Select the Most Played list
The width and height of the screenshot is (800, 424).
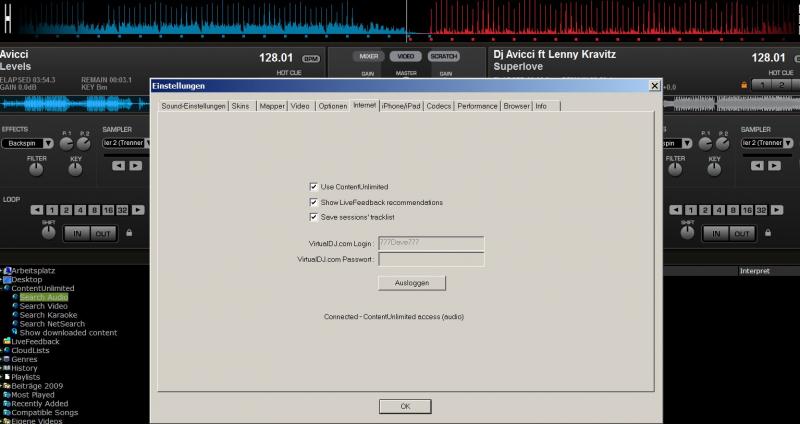pos(33,394)
